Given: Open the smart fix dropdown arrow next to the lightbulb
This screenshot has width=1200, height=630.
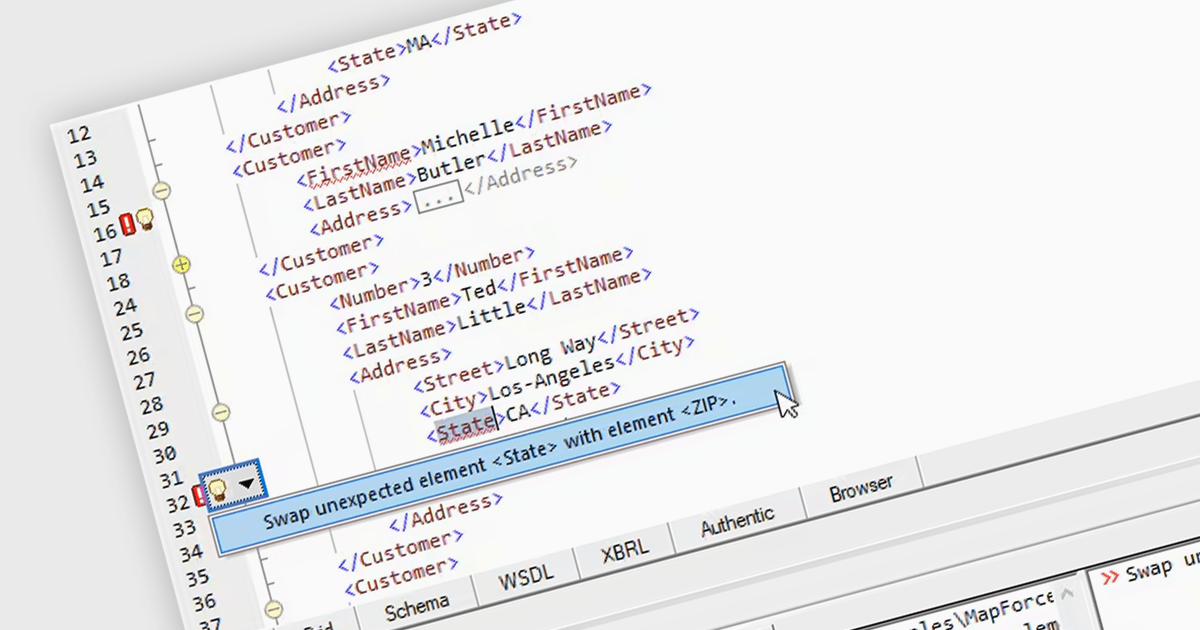Looking at the screenshot, I should pyautogui.click(x=246, y=482).
